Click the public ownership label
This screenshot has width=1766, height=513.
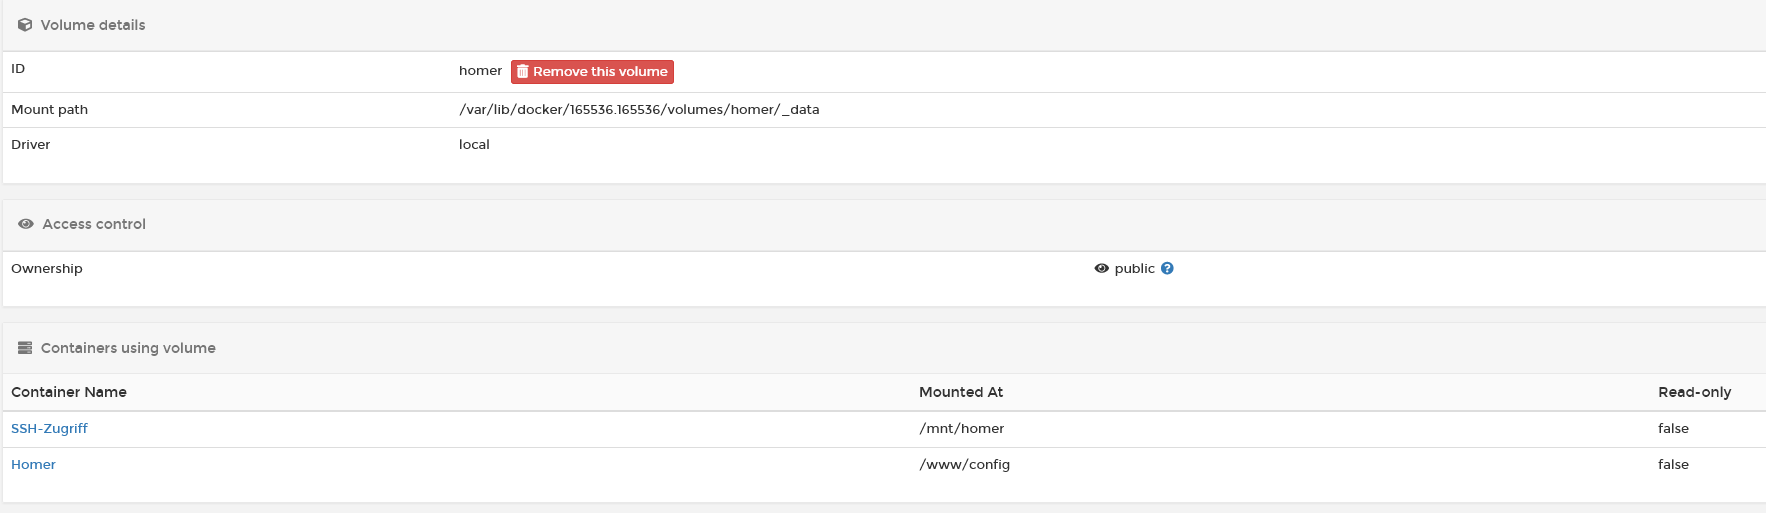pos(1134,268)
